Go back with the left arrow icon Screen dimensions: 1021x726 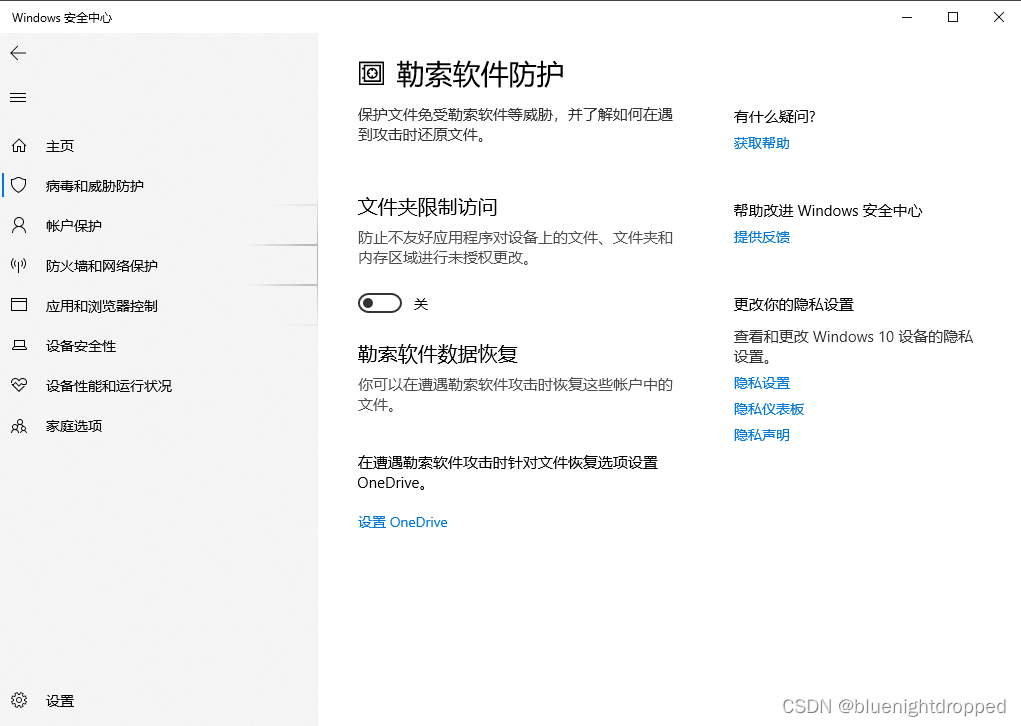click(x=18, y=53)
